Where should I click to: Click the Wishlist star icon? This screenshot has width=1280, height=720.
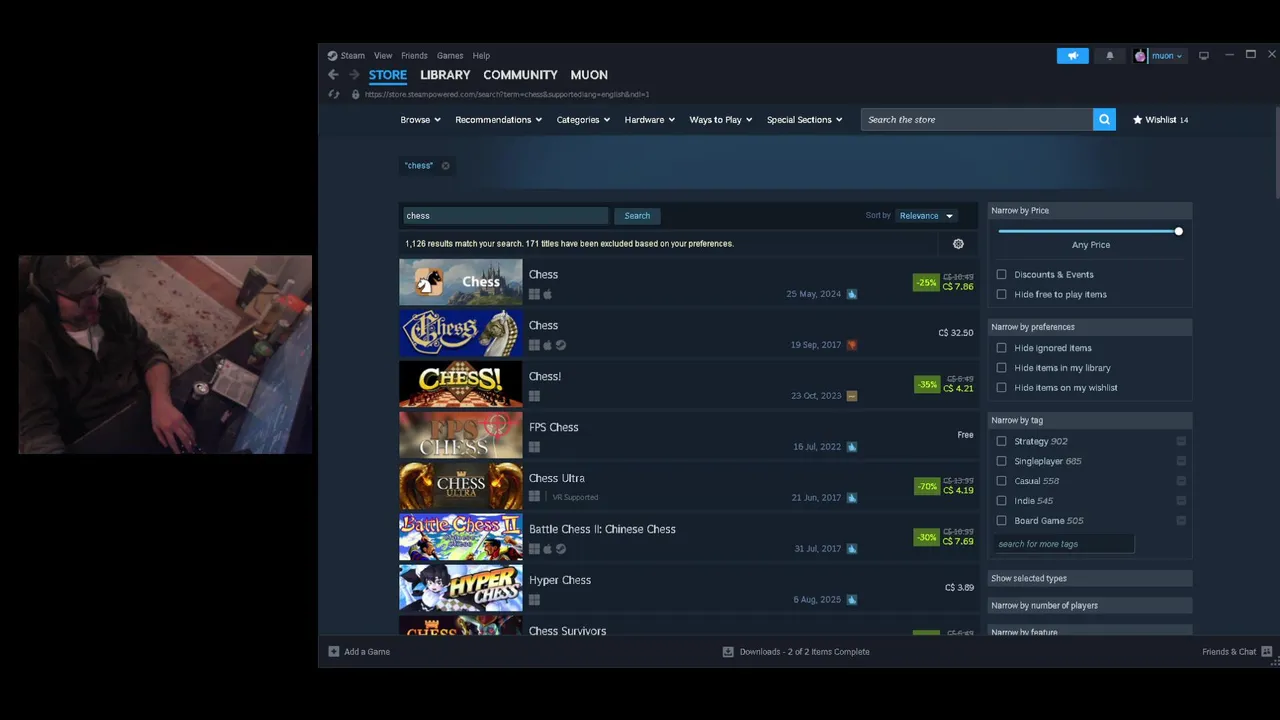coord(1137,120)
